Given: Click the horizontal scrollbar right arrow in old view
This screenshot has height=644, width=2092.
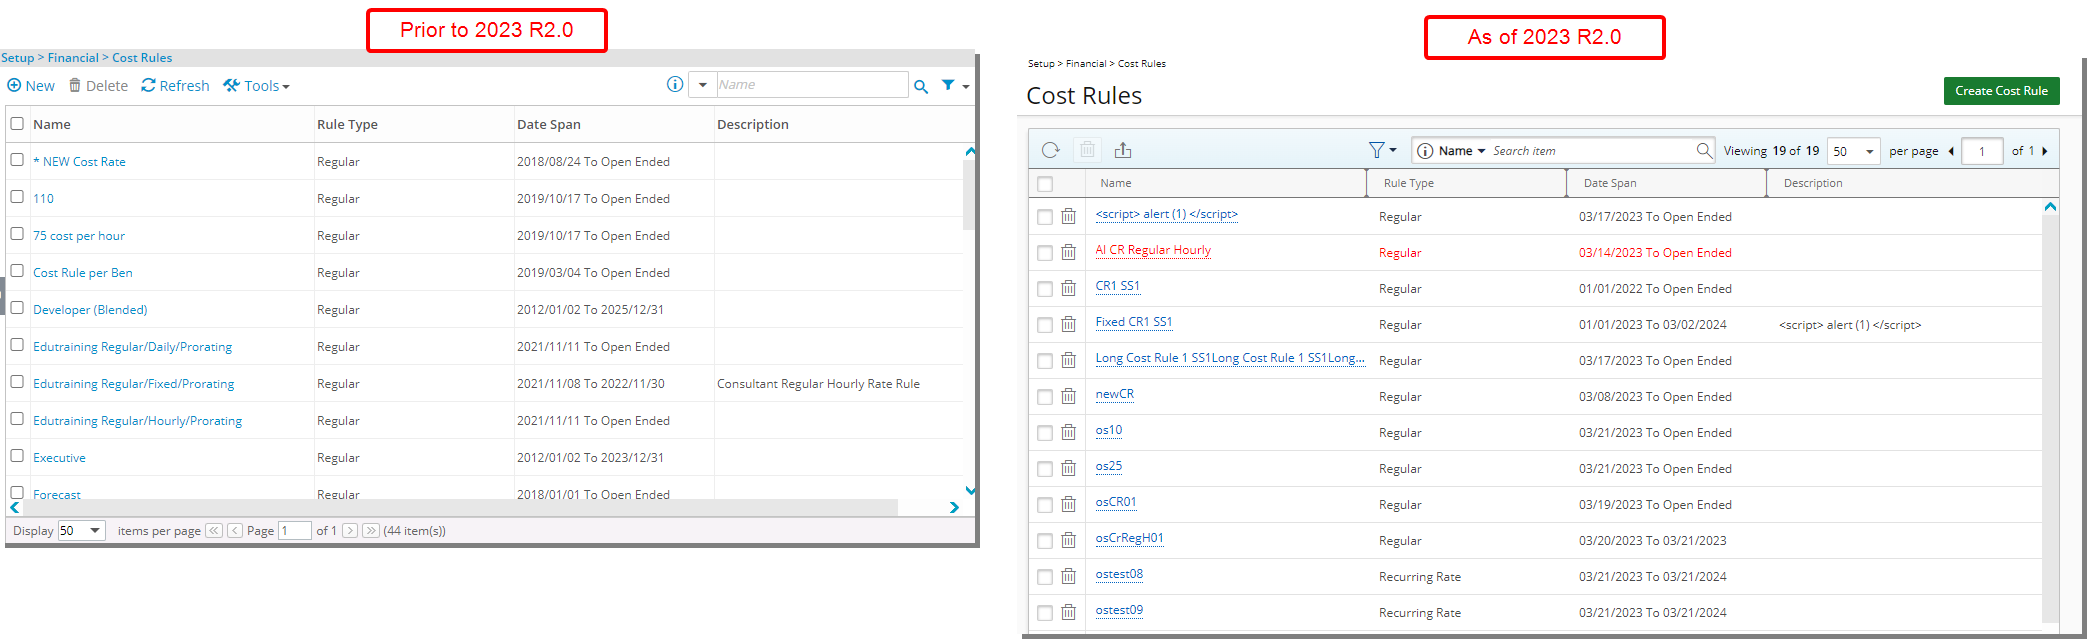Looking at the screenshot, I should [954, 508].
